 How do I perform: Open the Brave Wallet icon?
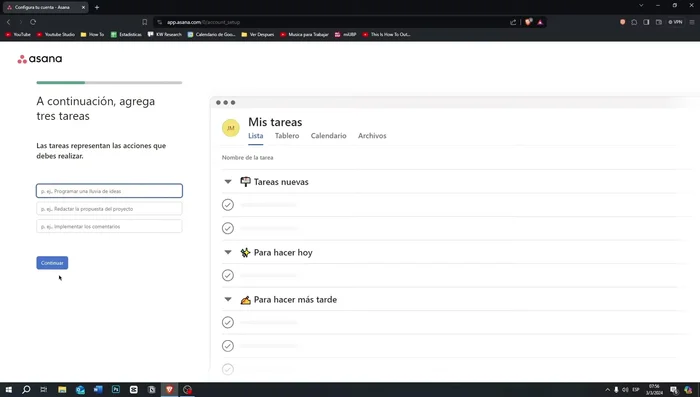[658, 22]
